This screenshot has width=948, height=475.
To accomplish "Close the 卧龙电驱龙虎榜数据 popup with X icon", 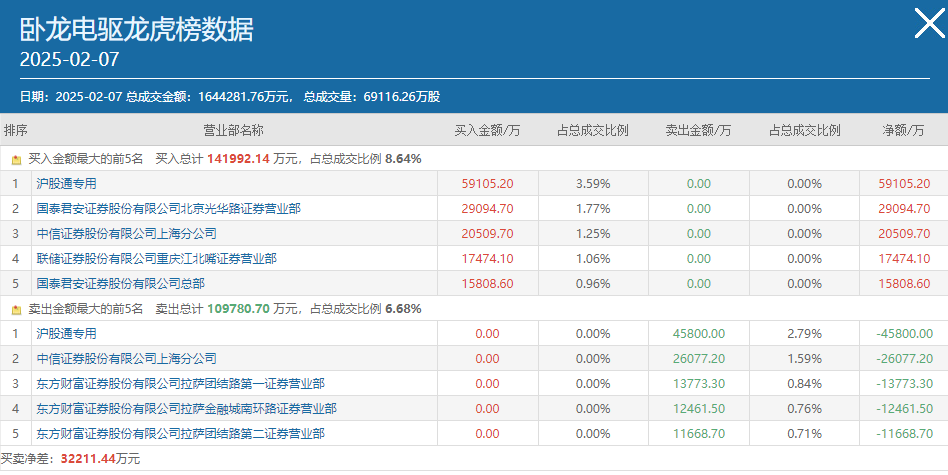I will [x=929, y=24].
